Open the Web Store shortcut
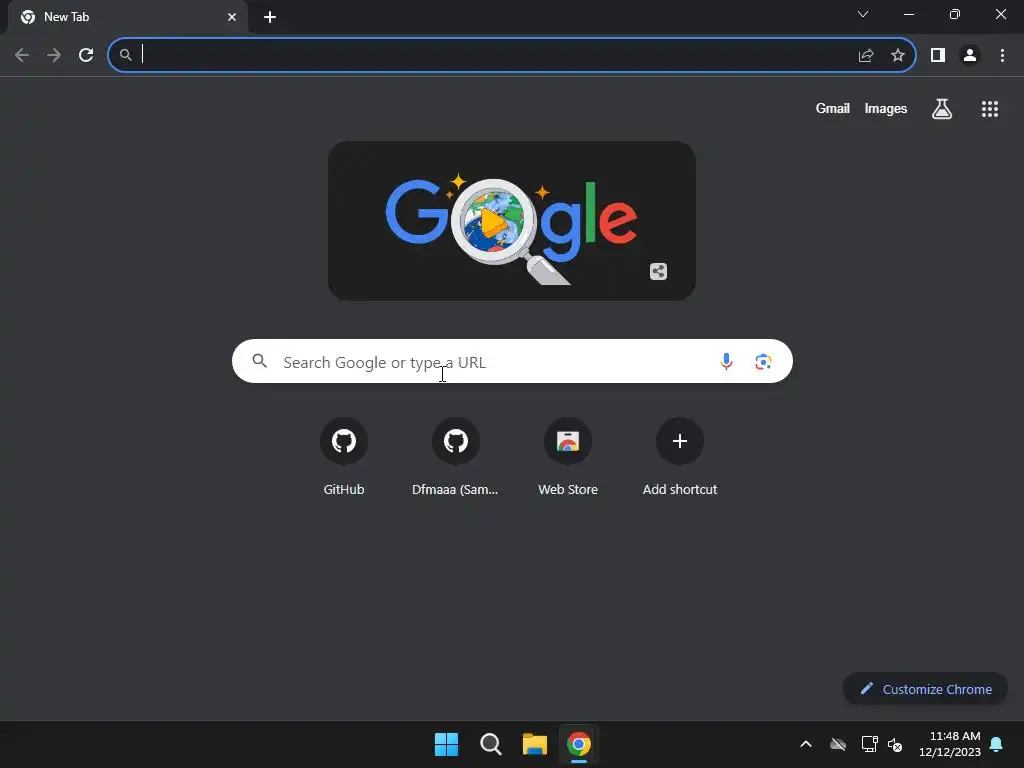This screenshot has height=768, width=1024. point(568,457)
